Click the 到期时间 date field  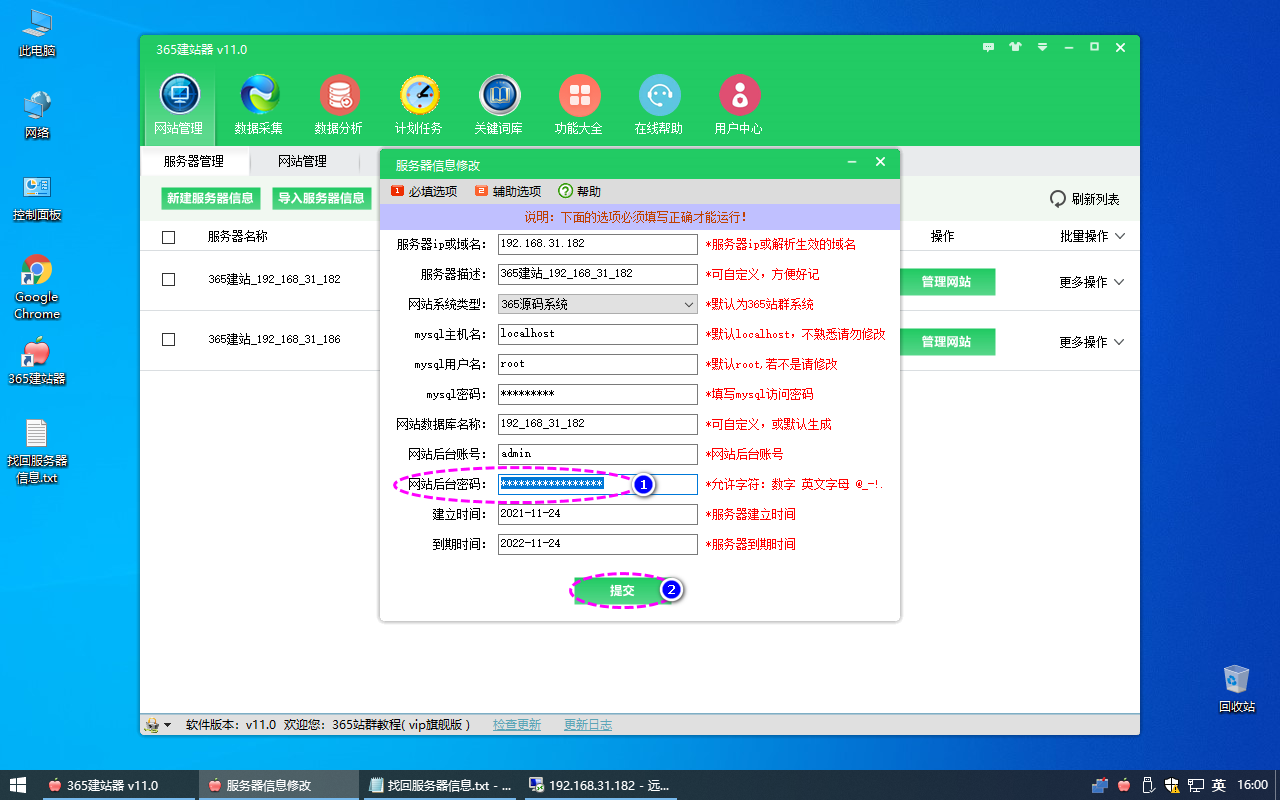coord(598,544)
